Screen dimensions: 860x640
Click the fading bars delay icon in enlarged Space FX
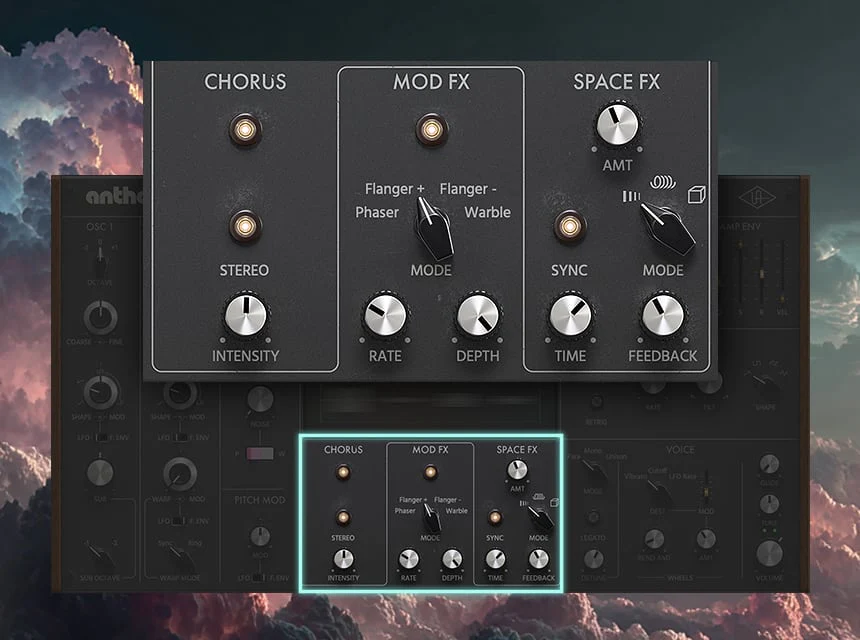point(630,197)
